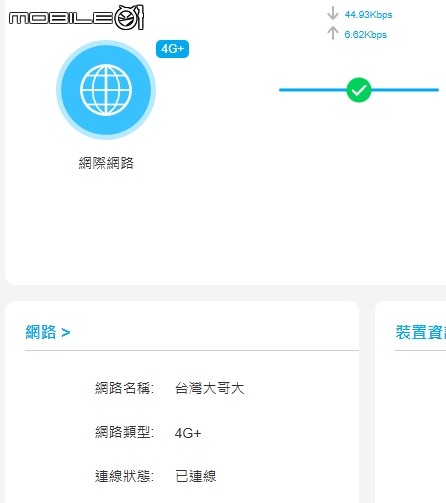Click the 連線狀態 label
The image size is (446, 503).
124,476
